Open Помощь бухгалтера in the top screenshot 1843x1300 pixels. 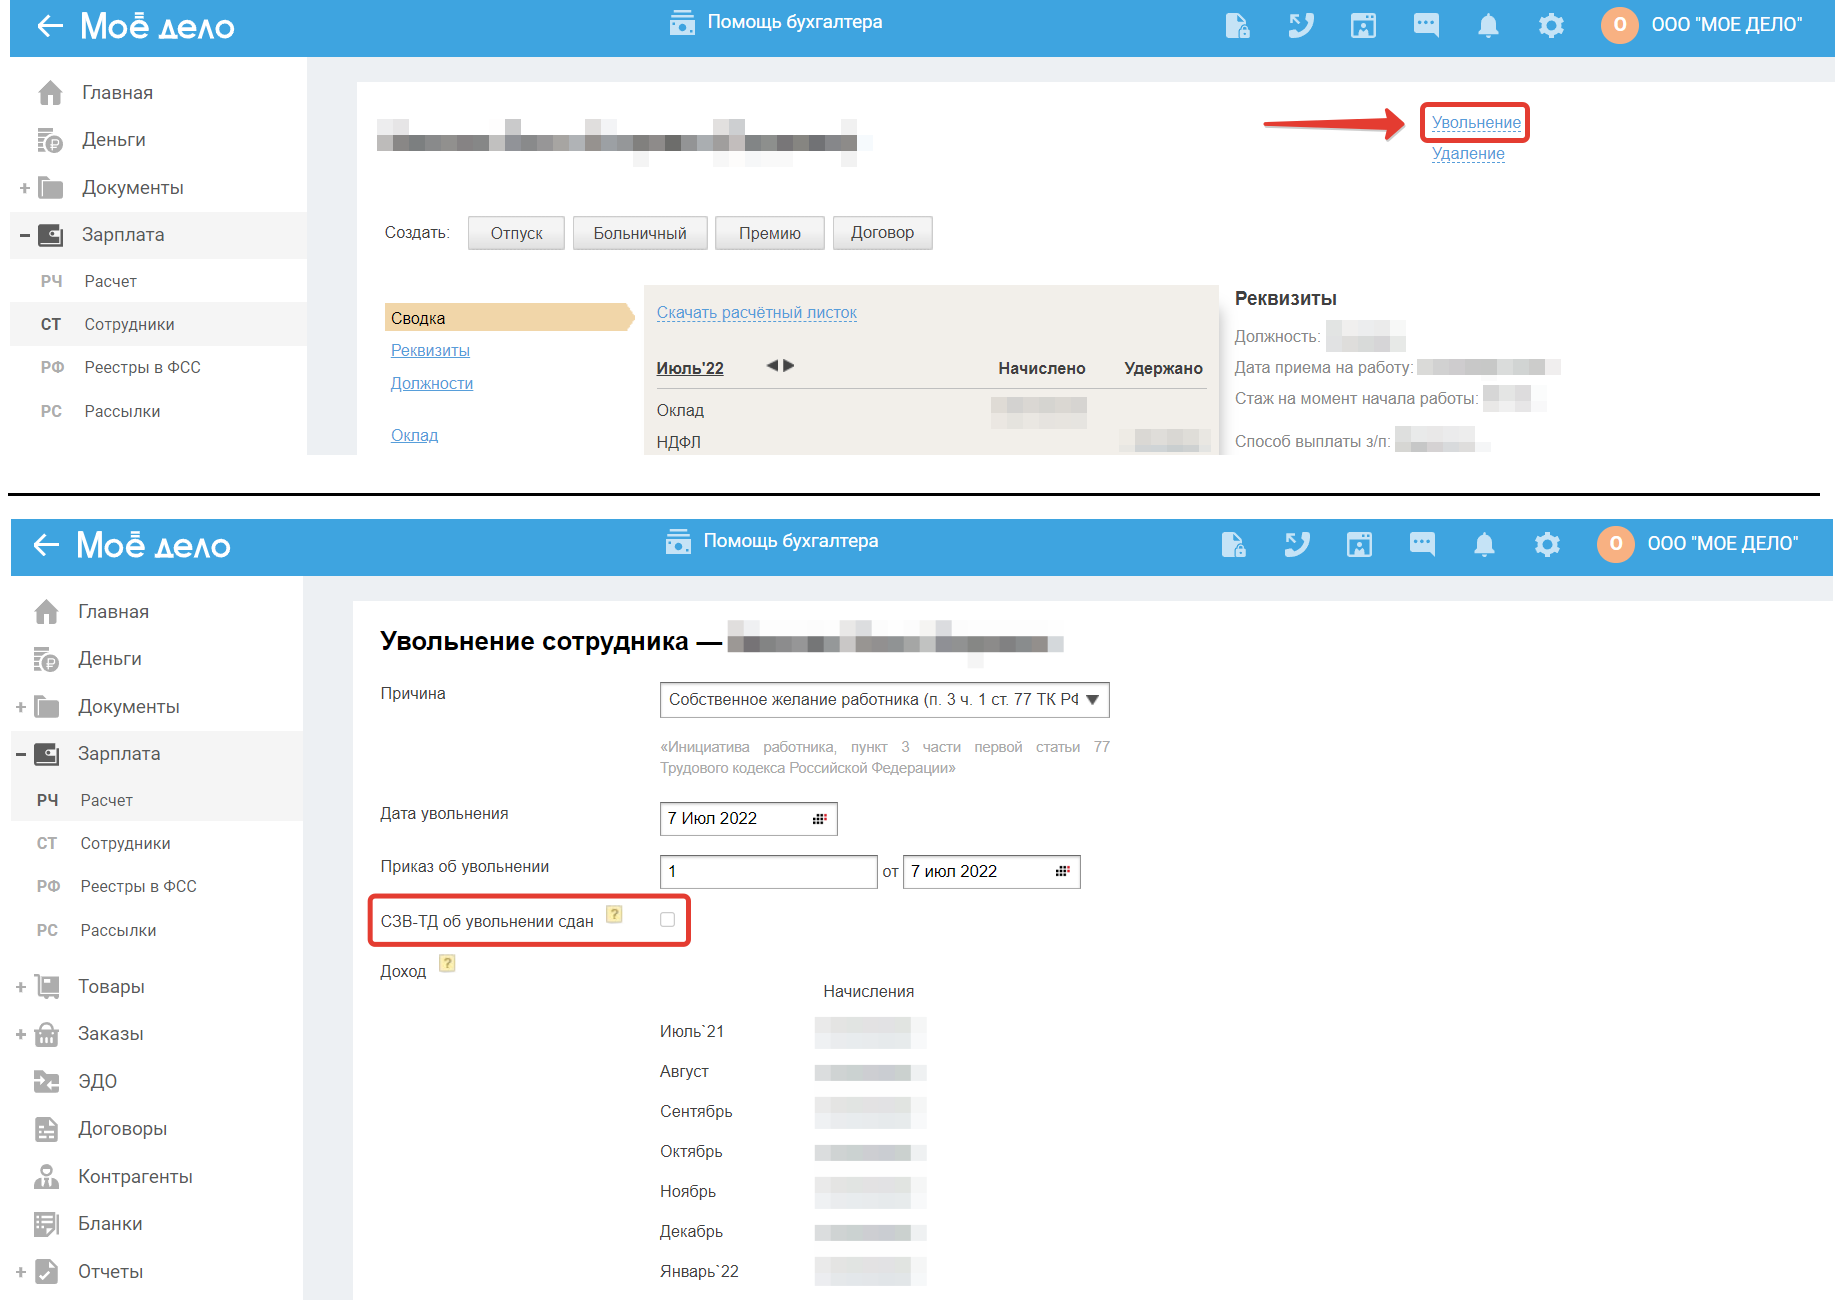(x=776, y=22)
